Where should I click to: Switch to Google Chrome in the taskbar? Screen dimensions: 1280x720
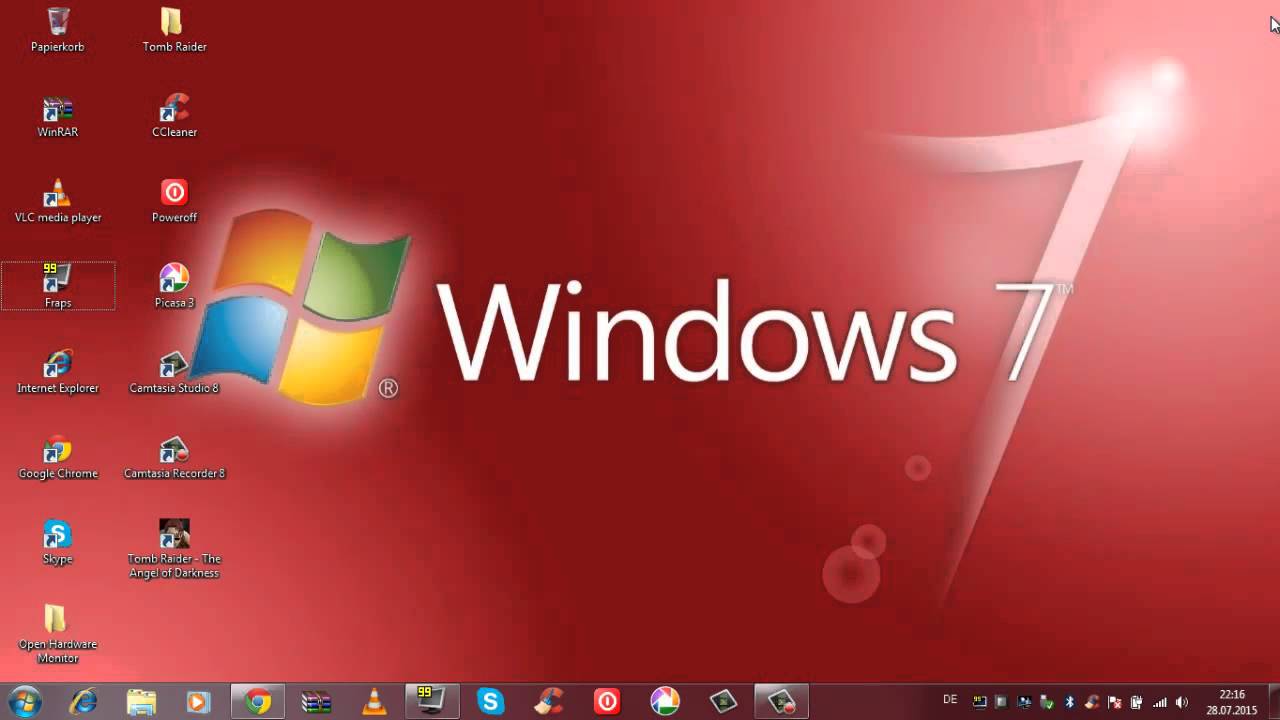coord(258,702)
